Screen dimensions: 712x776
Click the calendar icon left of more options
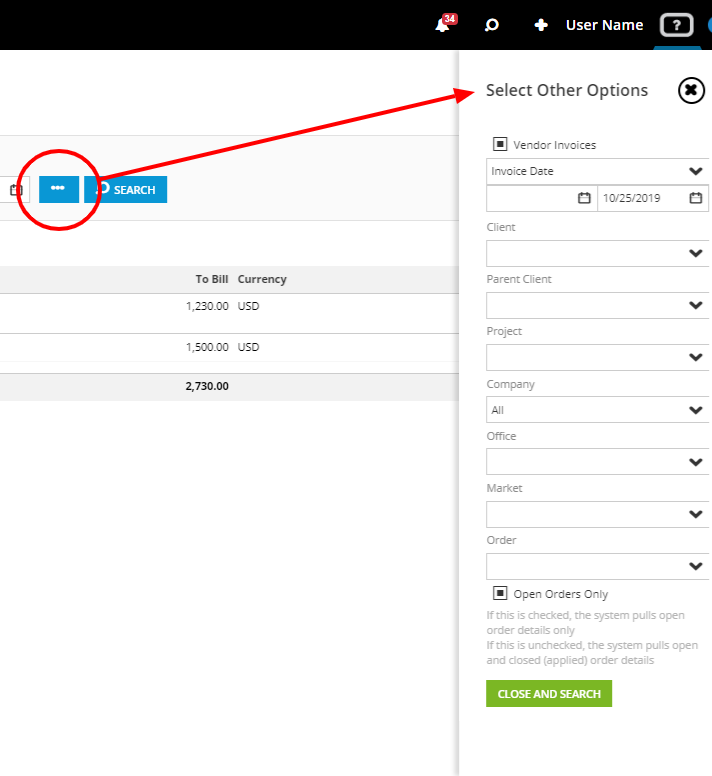pos(16,190)
